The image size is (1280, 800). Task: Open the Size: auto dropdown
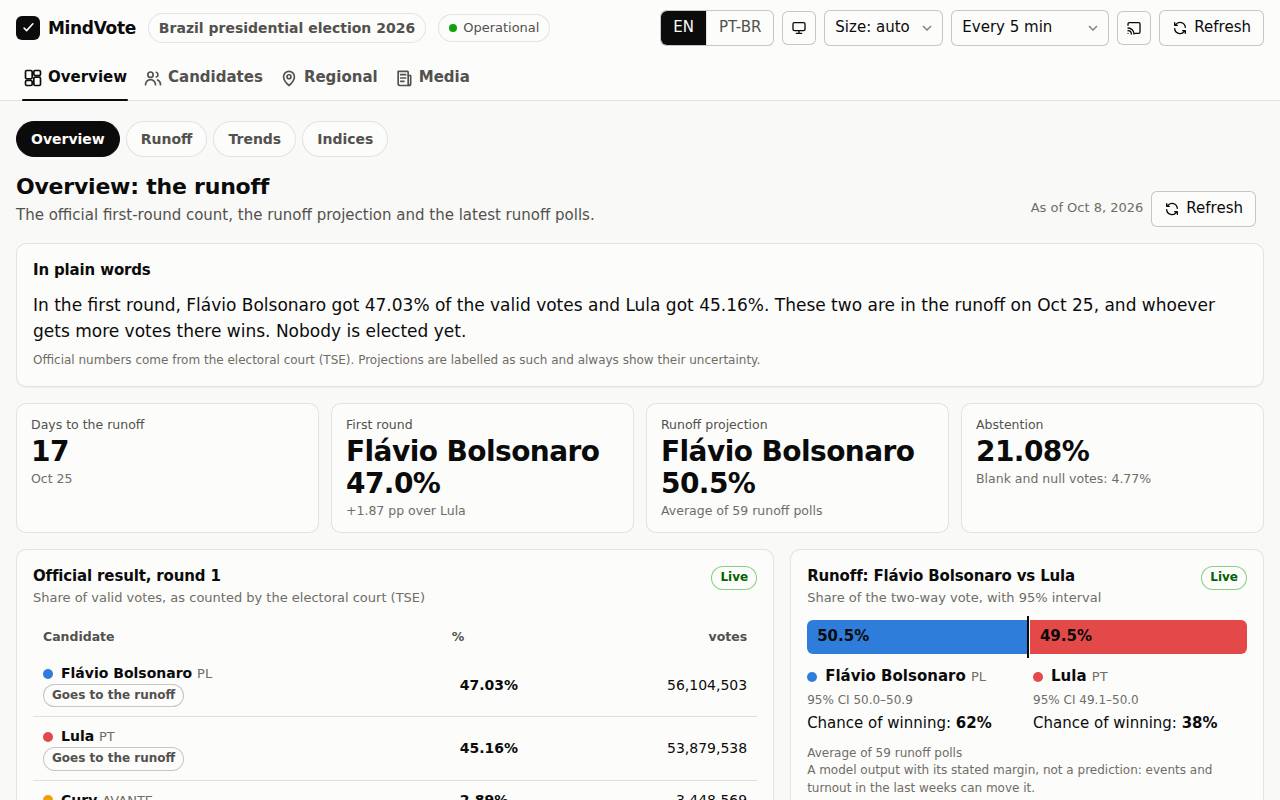point(883,28)
